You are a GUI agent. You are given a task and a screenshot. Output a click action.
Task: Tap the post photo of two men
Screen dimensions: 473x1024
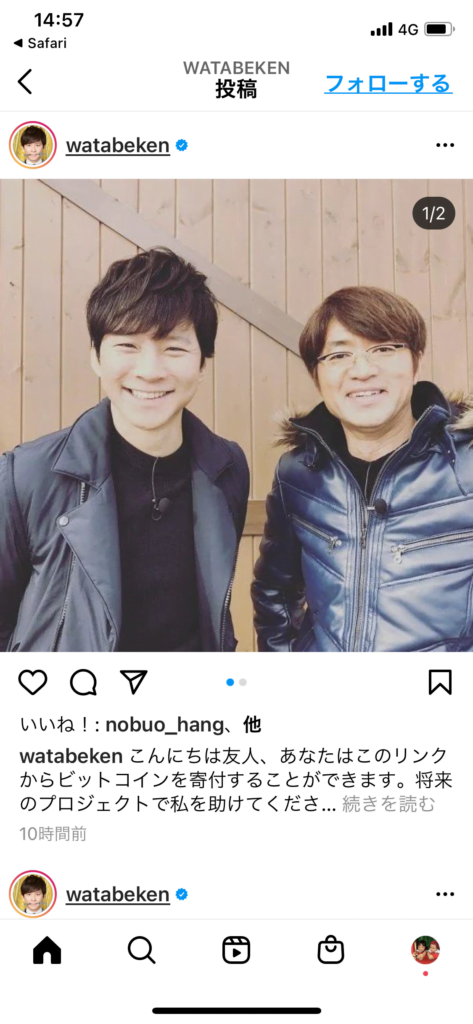tap(236, 415)
